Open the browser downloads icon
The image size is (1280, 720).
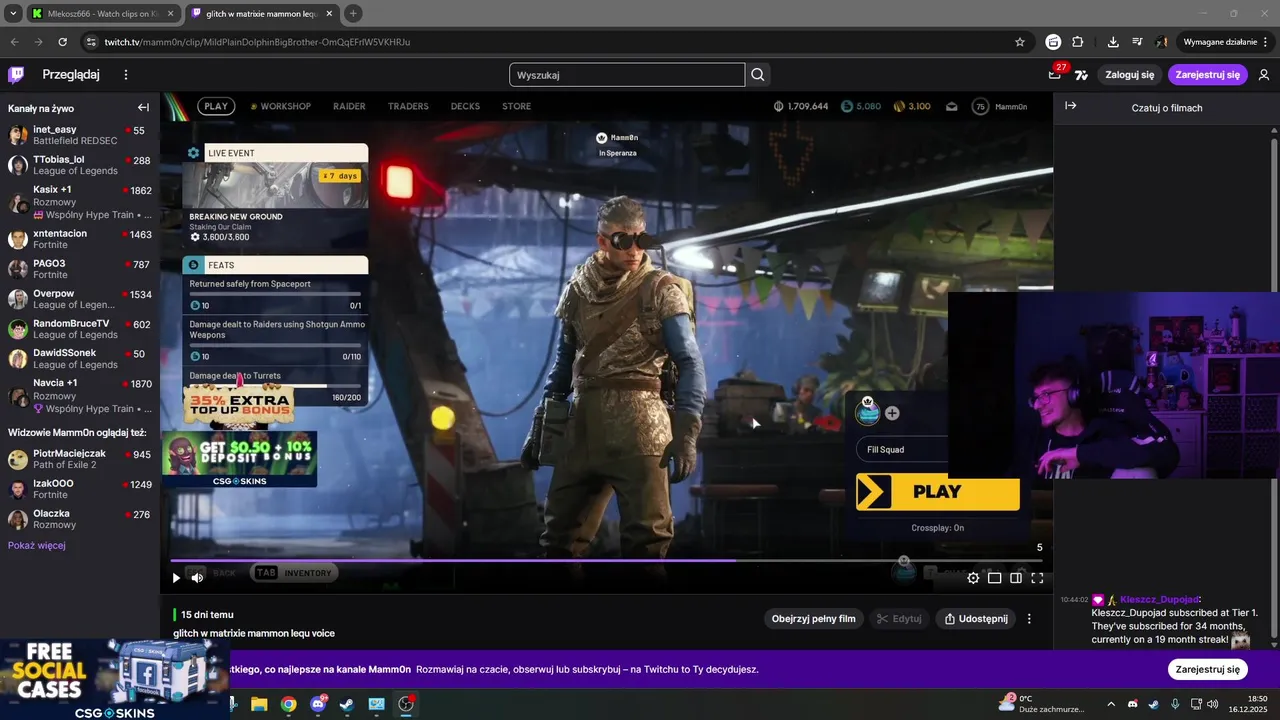coord(1113,42)
